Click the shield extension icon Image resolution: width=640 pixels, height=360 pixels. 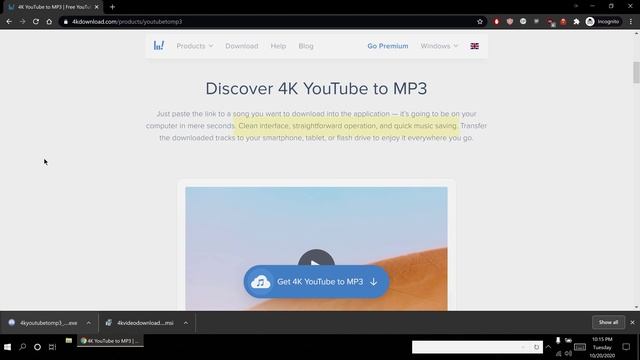(x=510, y=22)
